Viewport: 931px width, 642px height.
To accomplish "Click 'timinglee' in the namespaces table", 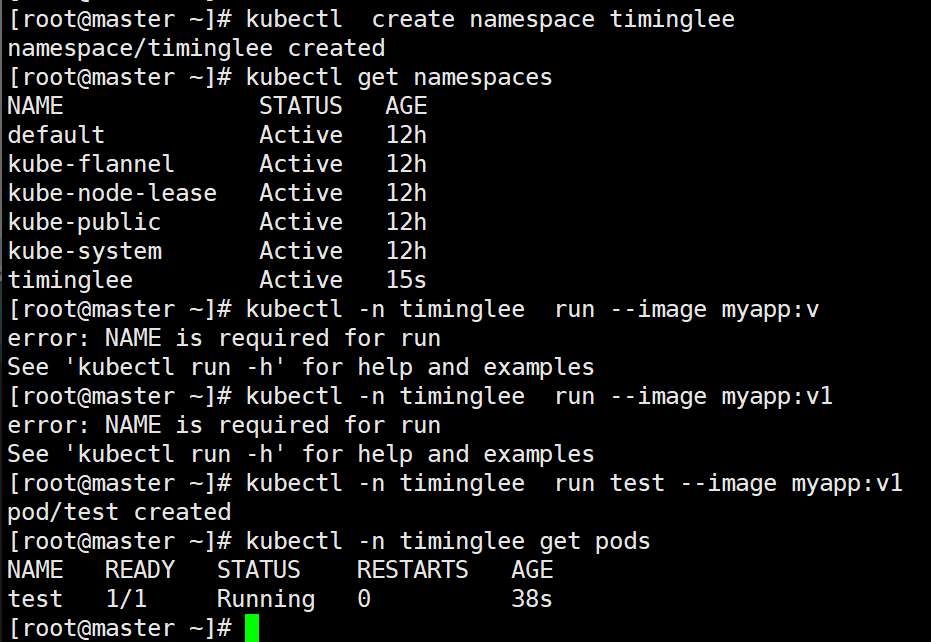I will tap(70, 280).
